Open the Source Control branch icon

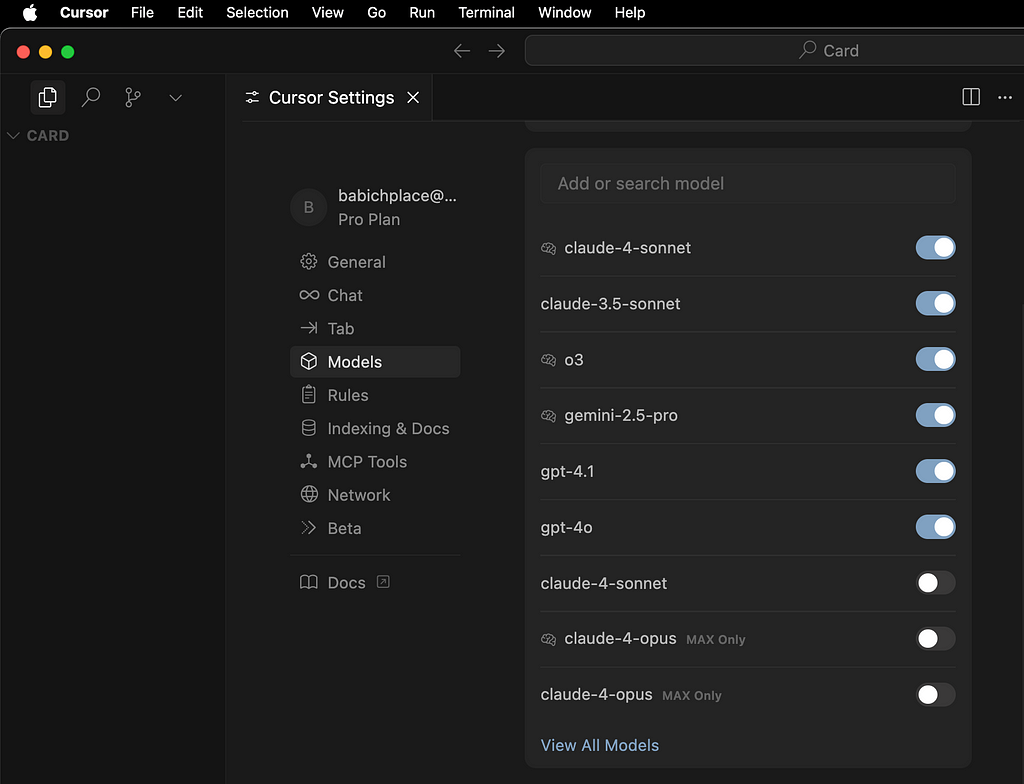(133, 97)
